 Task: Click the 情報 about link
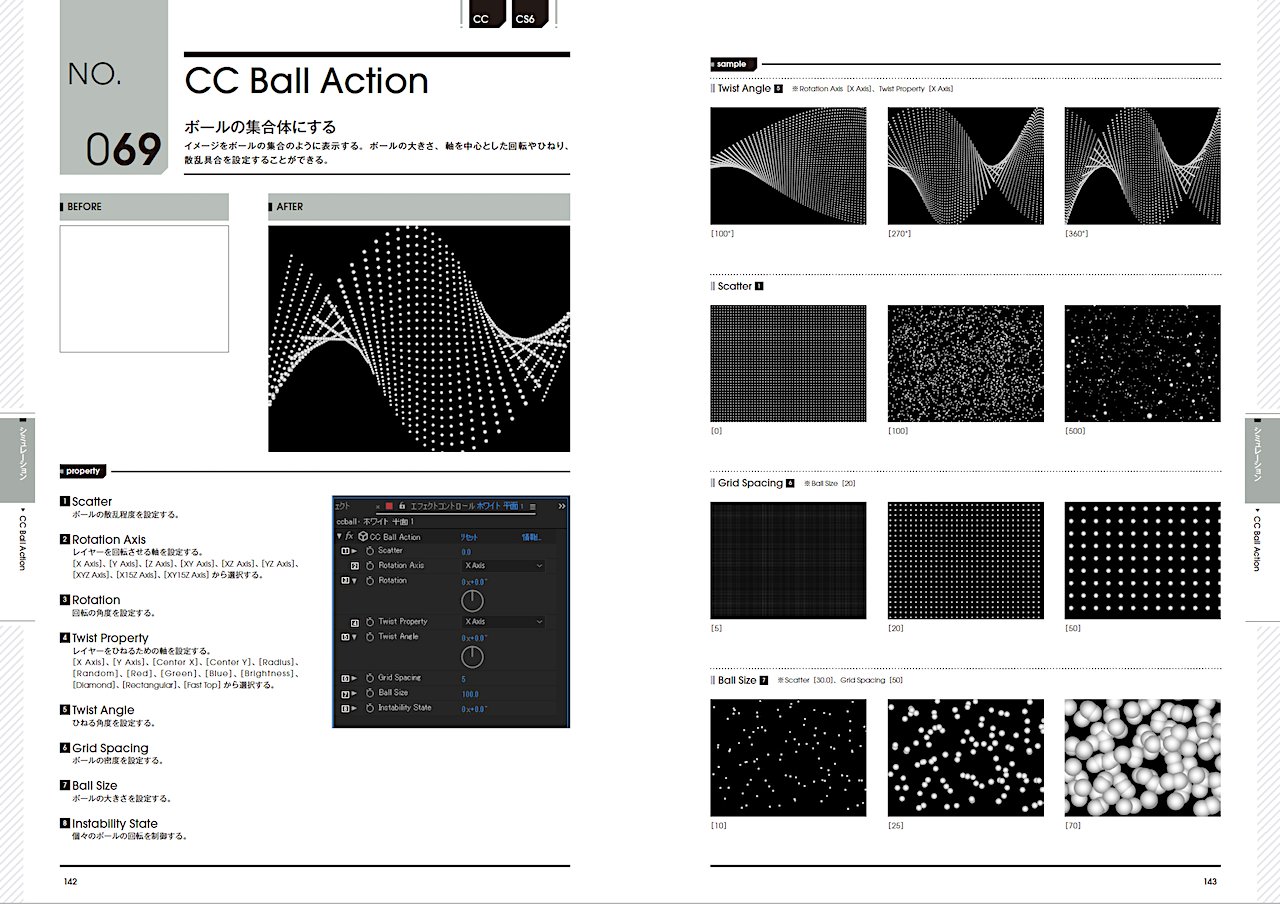(530, 537)
